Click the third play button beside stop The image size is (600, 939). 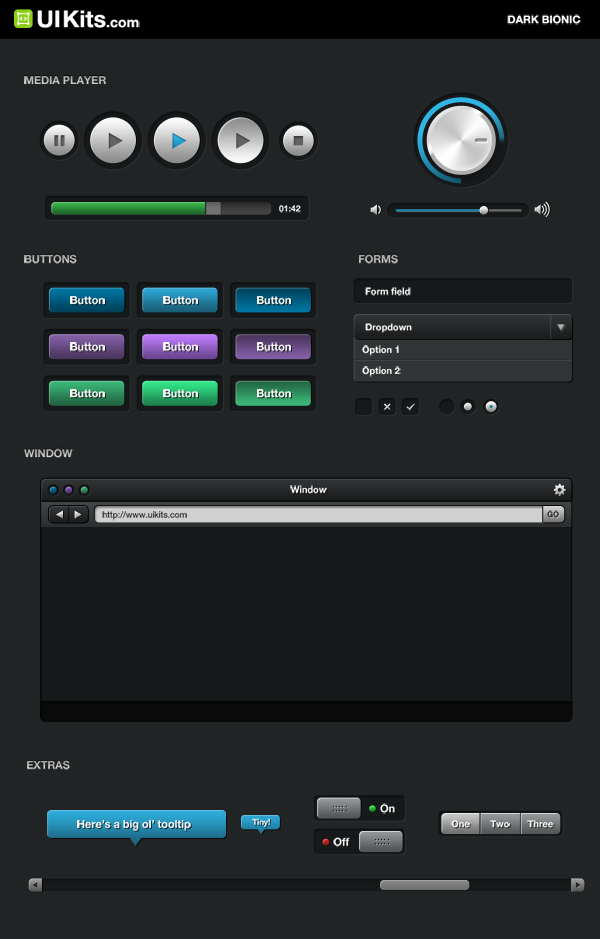click(241, 141)
